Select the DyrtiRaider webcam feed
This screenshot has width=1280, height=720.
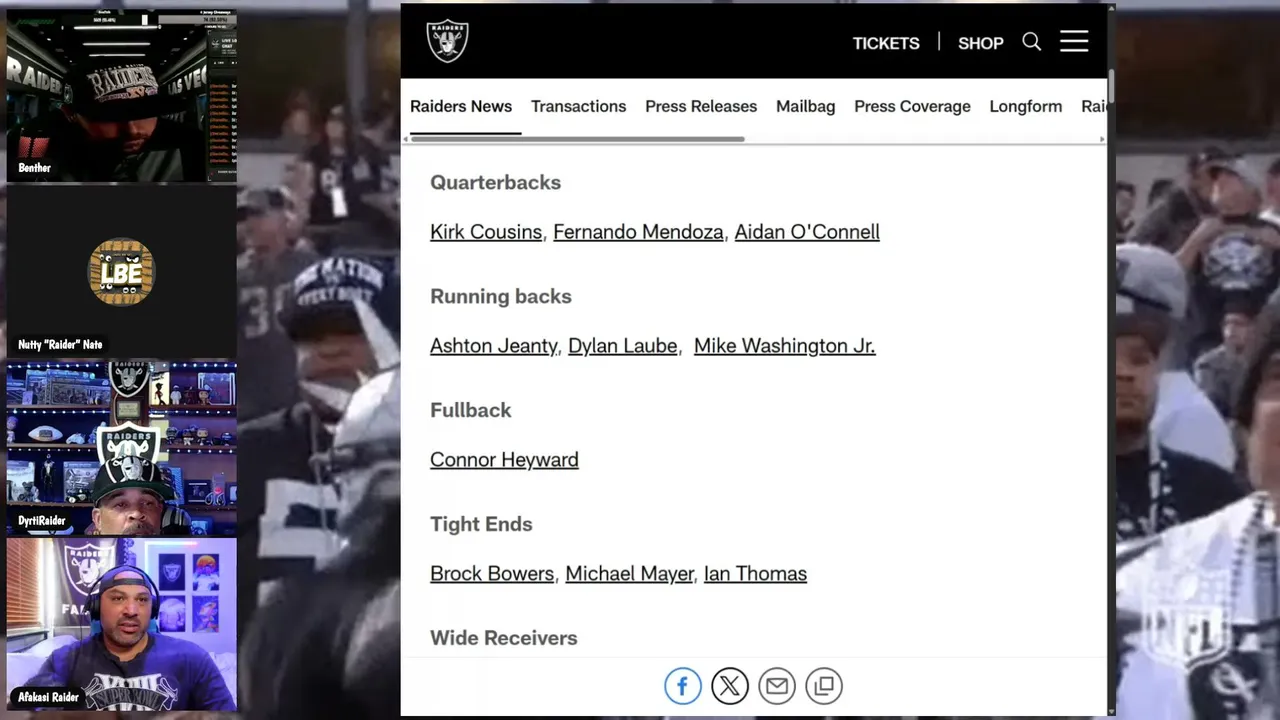coord(122,448)
